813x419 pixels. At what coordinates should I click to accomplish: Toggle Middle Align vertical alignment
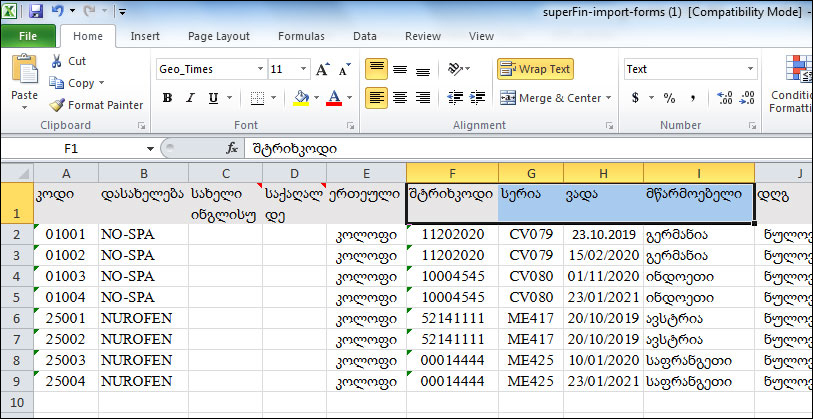coord(400,69)
